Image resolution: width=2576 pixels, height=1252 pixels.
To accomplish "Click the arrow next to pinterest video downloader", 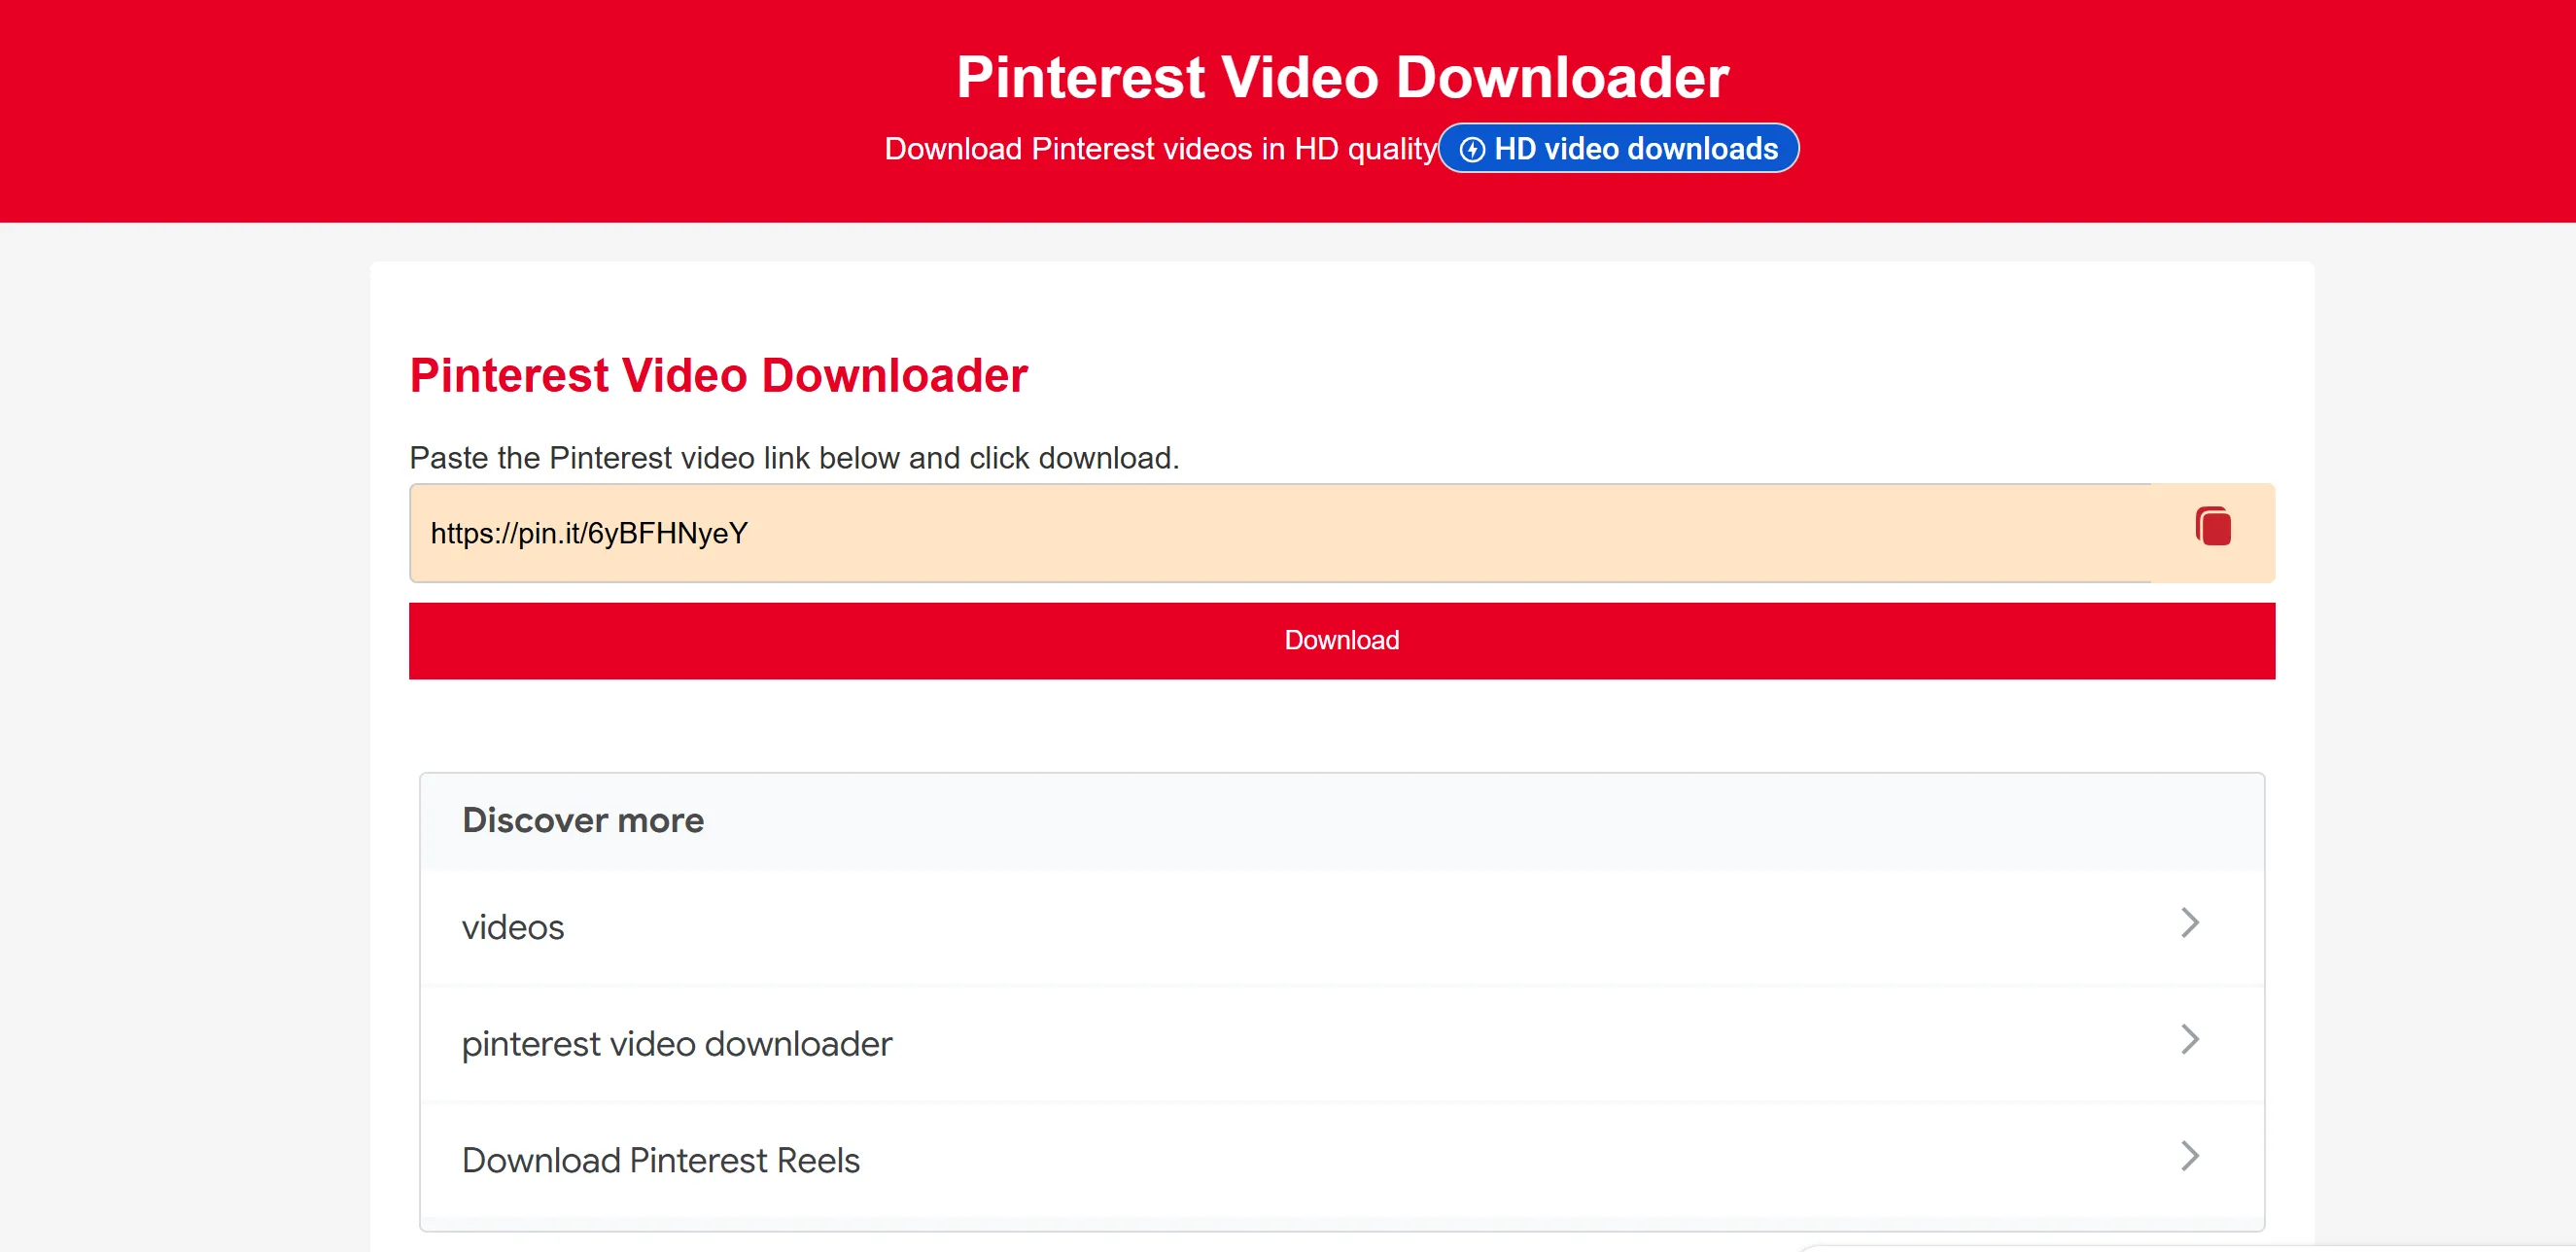I will (2189, 1040).
